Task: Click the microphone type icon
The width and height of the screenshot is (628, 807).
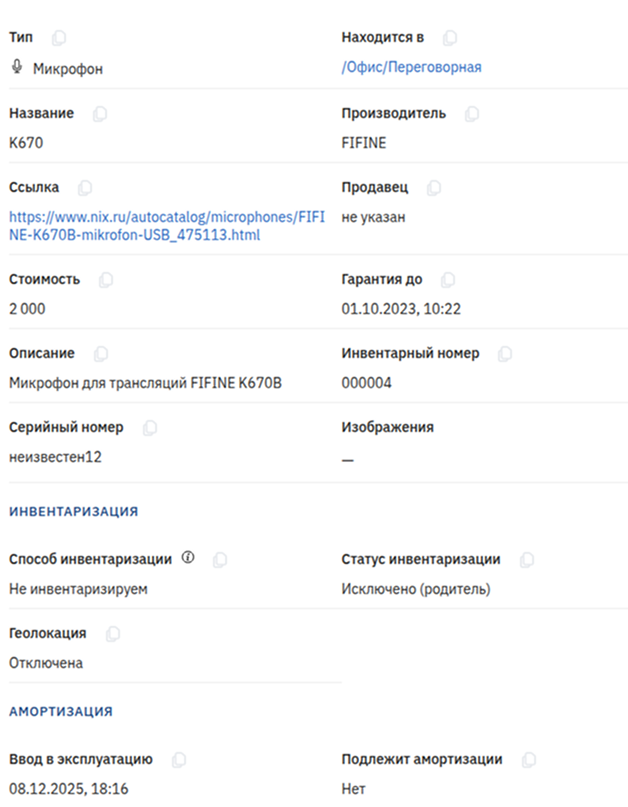Action: pyautogui.click(x=17, y=67)
